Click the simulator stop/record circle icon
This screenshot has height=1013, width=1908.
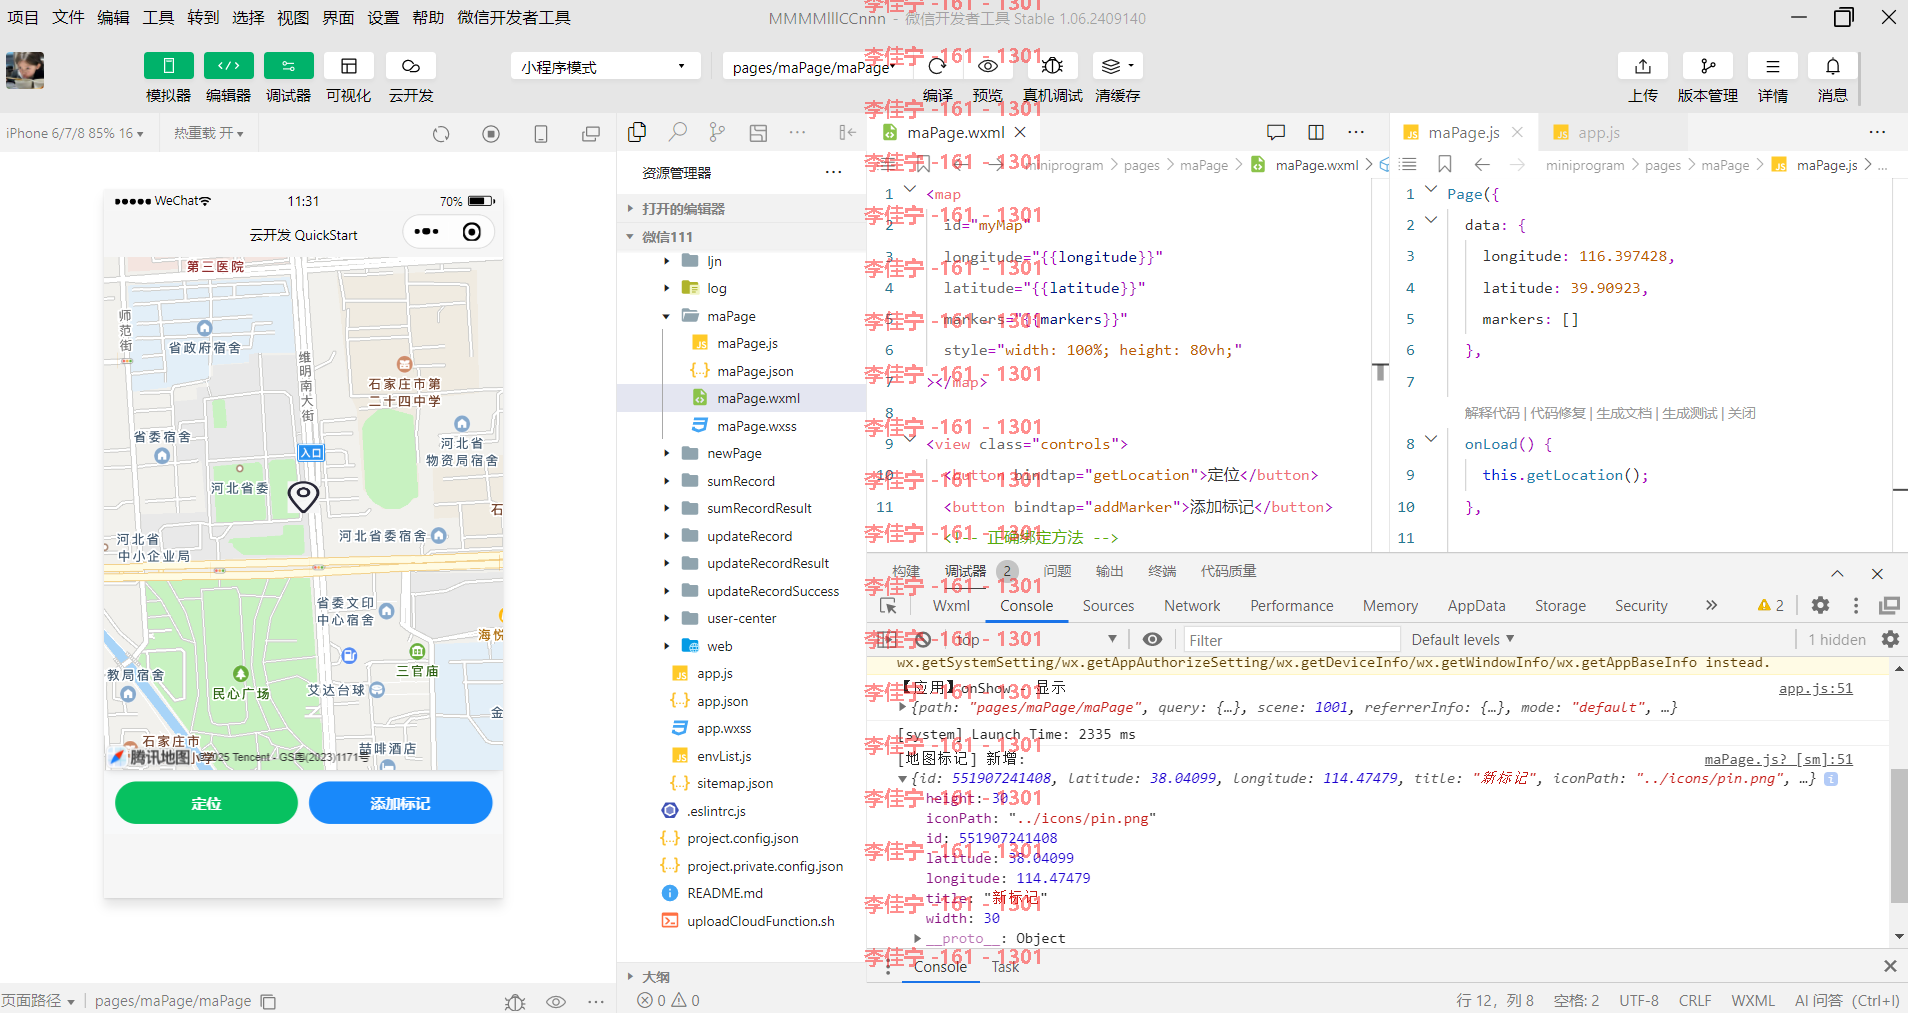pos(491,134)
